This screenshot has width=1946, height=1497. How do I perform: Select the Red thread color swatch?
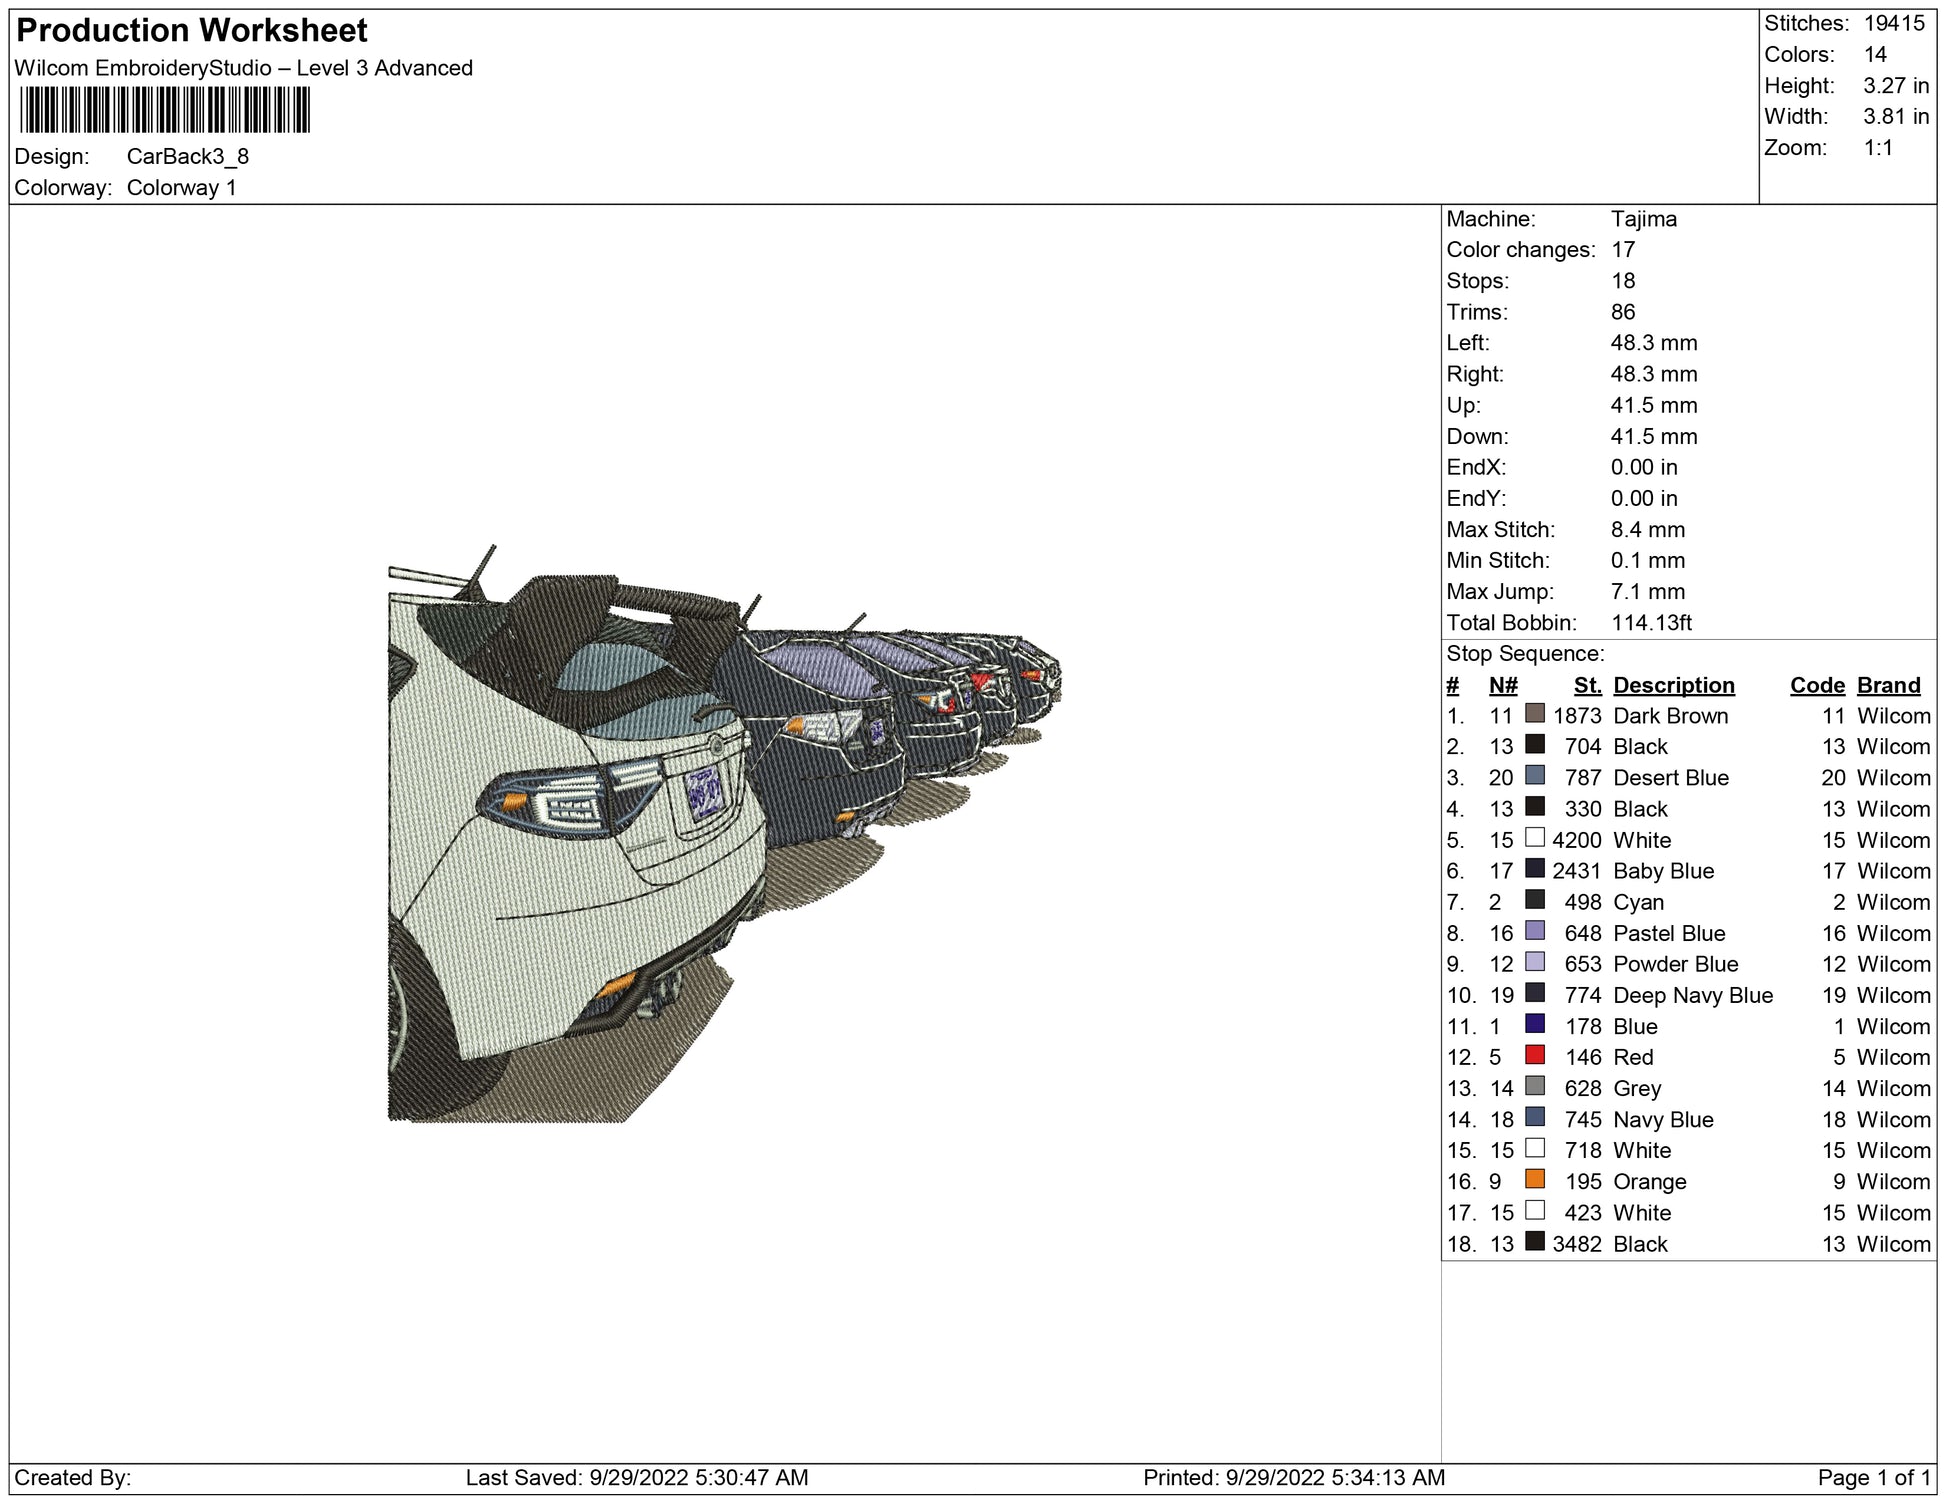[1534, 1055]
